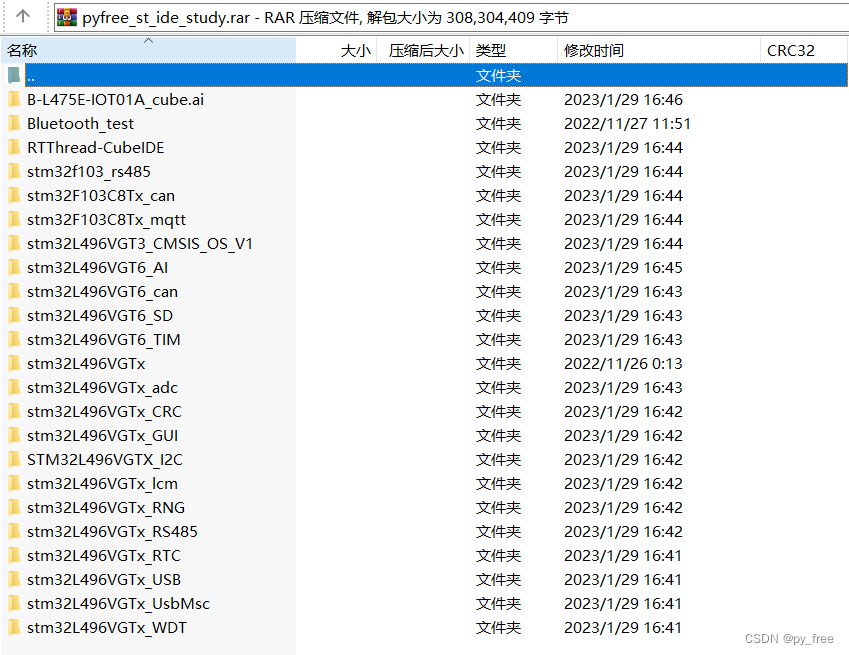The width and height of the screenshot is (849, 655).
Task: Click the folder icon next to stm32L496VGTx_WDT
Action: click(14, 627)
